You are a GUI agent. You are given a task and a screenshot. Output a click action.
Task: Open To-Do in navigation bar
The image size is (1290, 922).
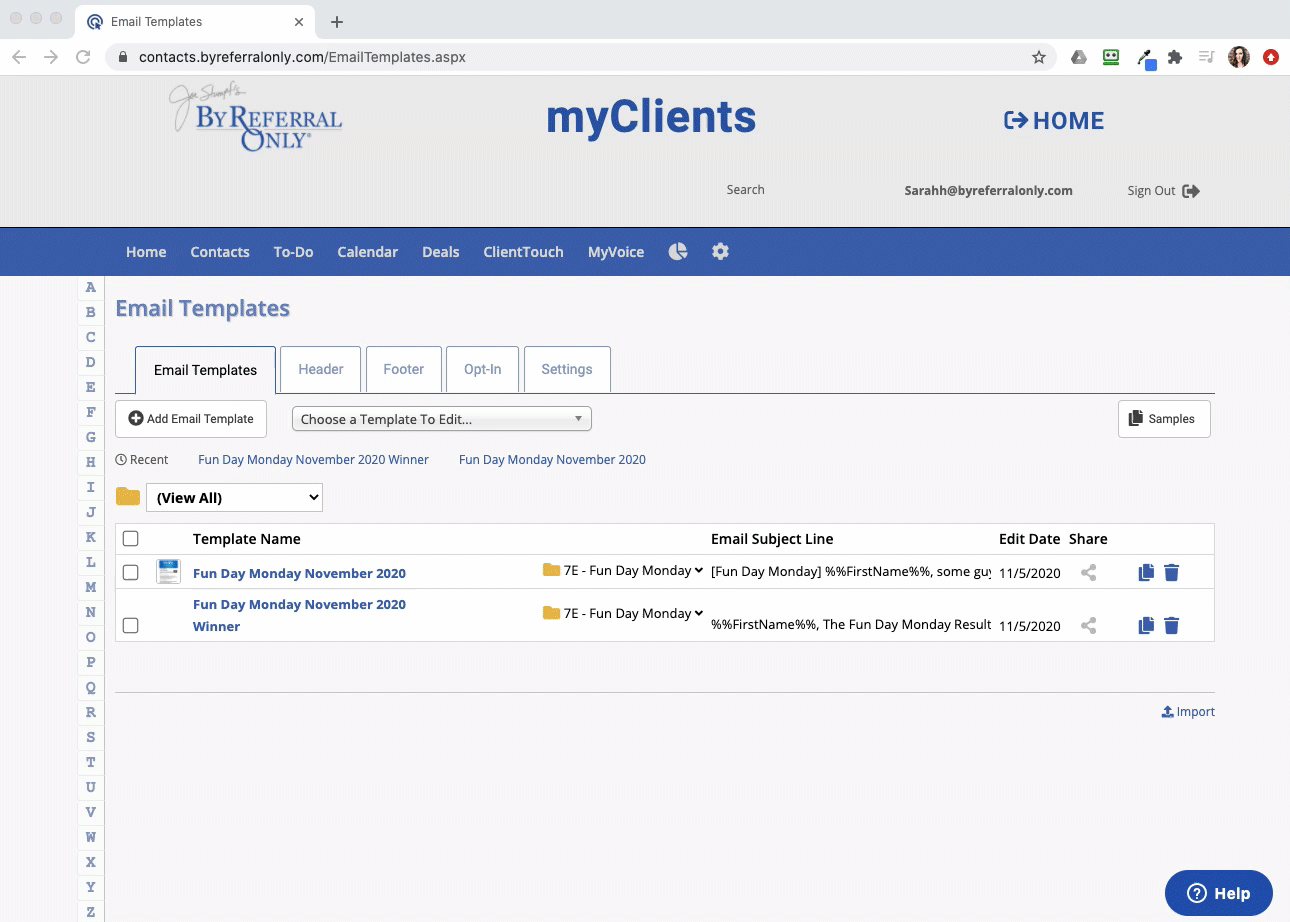pos(293,252)
